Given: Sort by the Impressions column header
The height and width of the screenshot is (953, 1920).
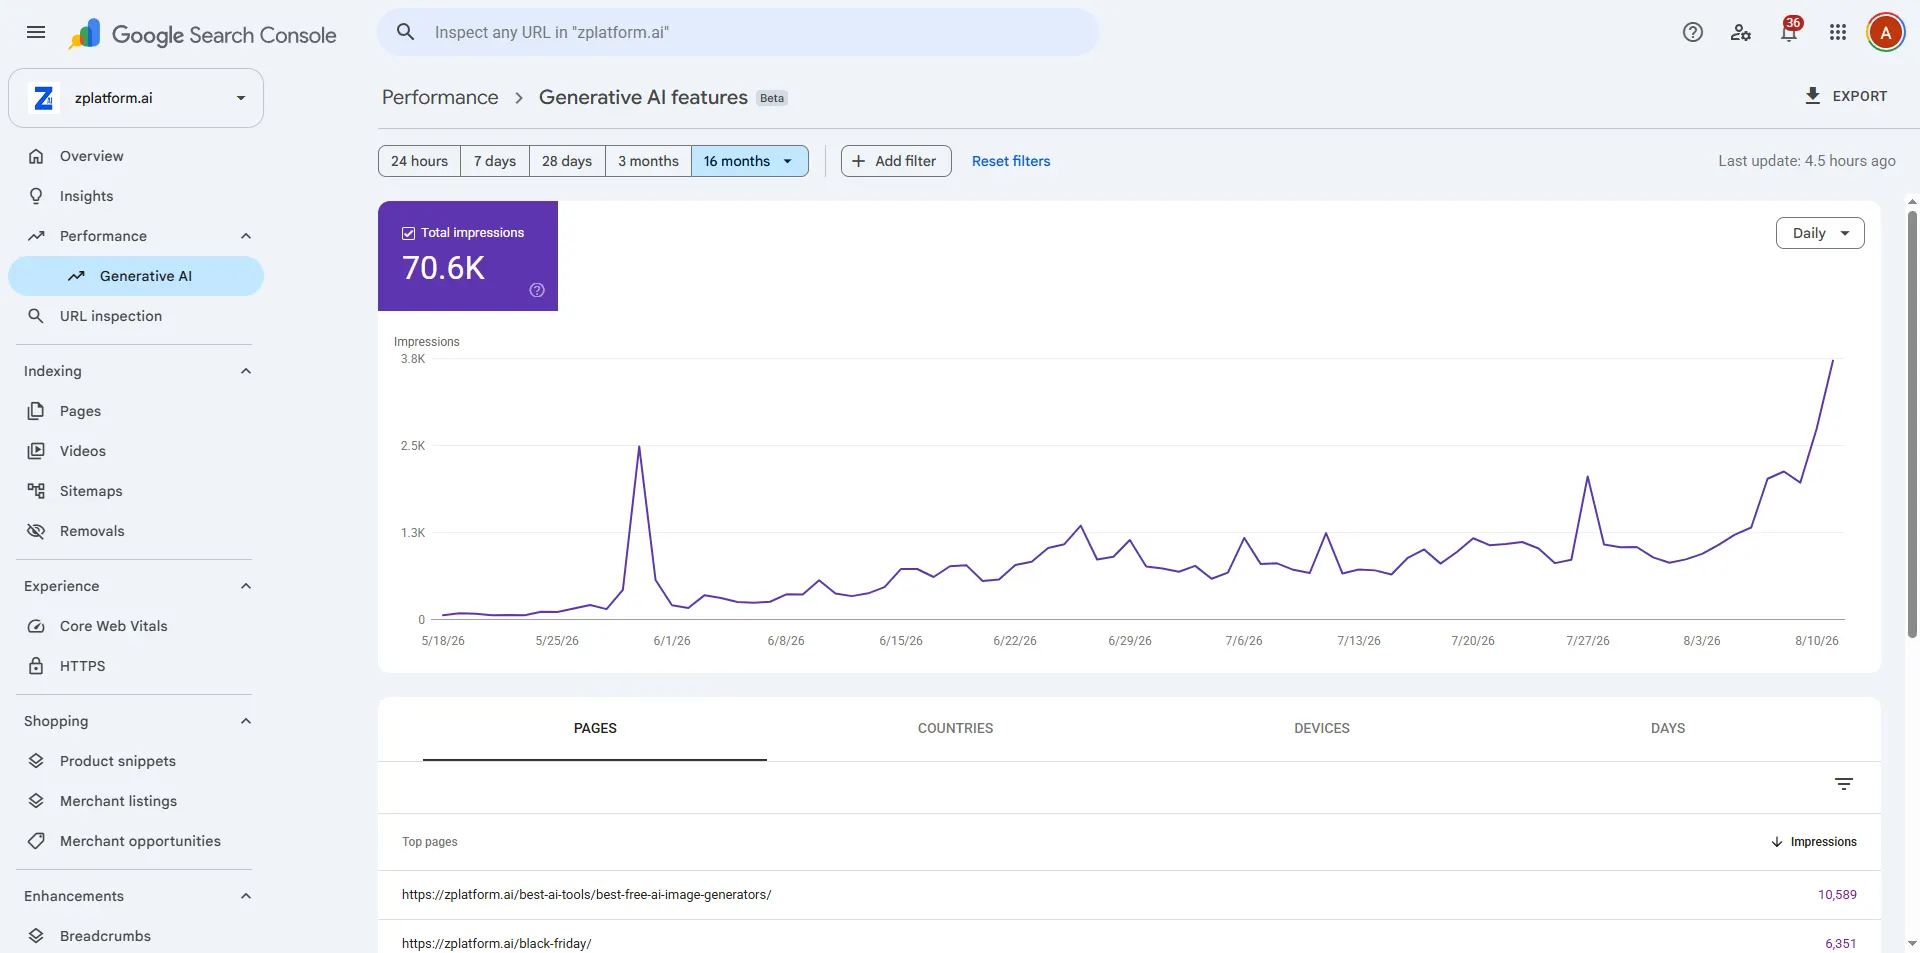Looking at the screenshot, I should 1814,842.
